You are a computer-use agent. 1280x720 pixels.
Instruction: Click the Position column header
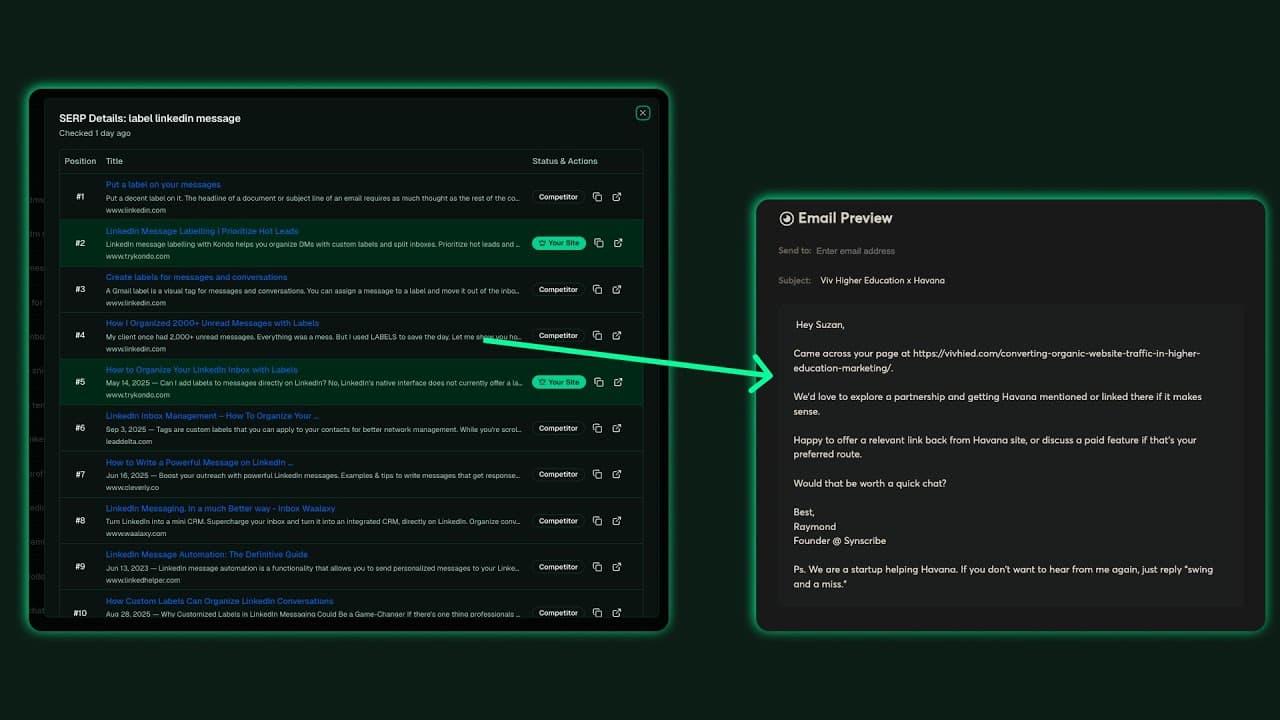point(80,161)
